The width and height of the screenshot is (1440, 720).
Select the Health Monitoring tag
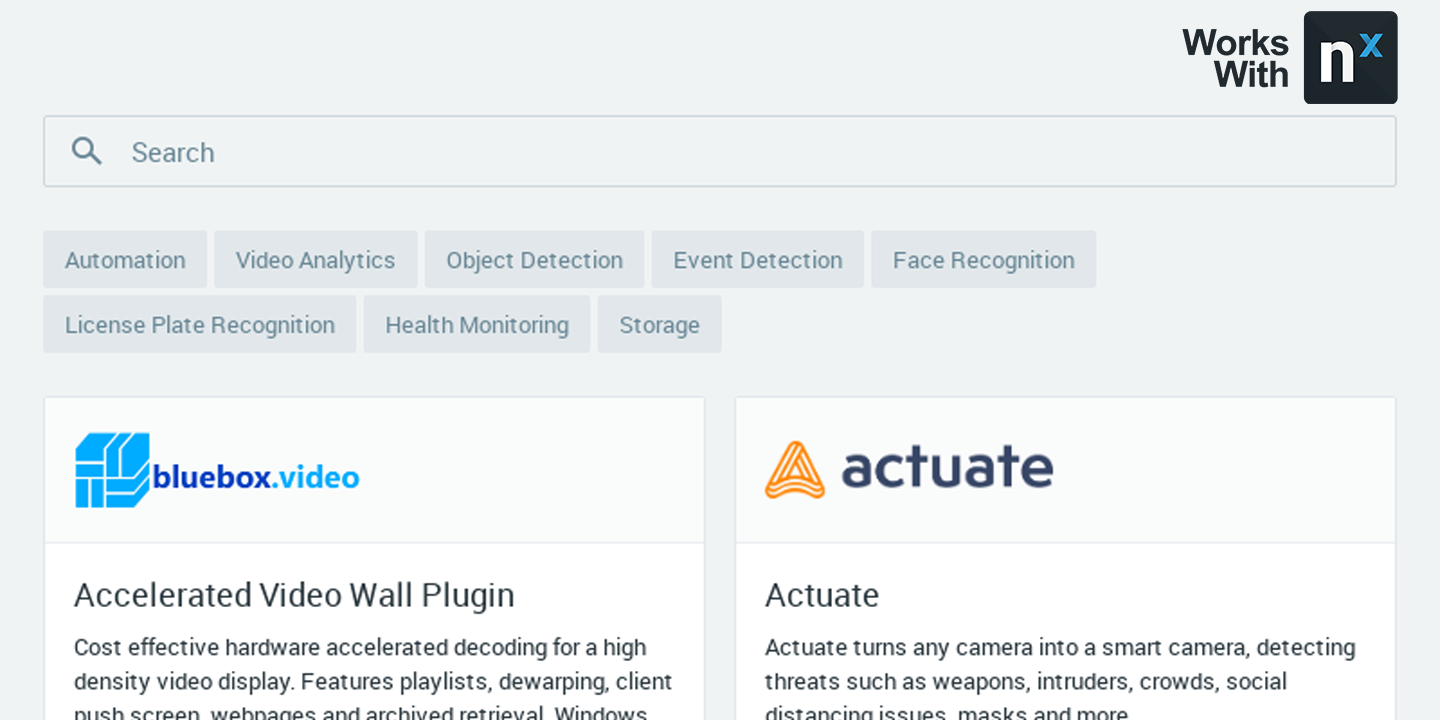click(476, 325)
